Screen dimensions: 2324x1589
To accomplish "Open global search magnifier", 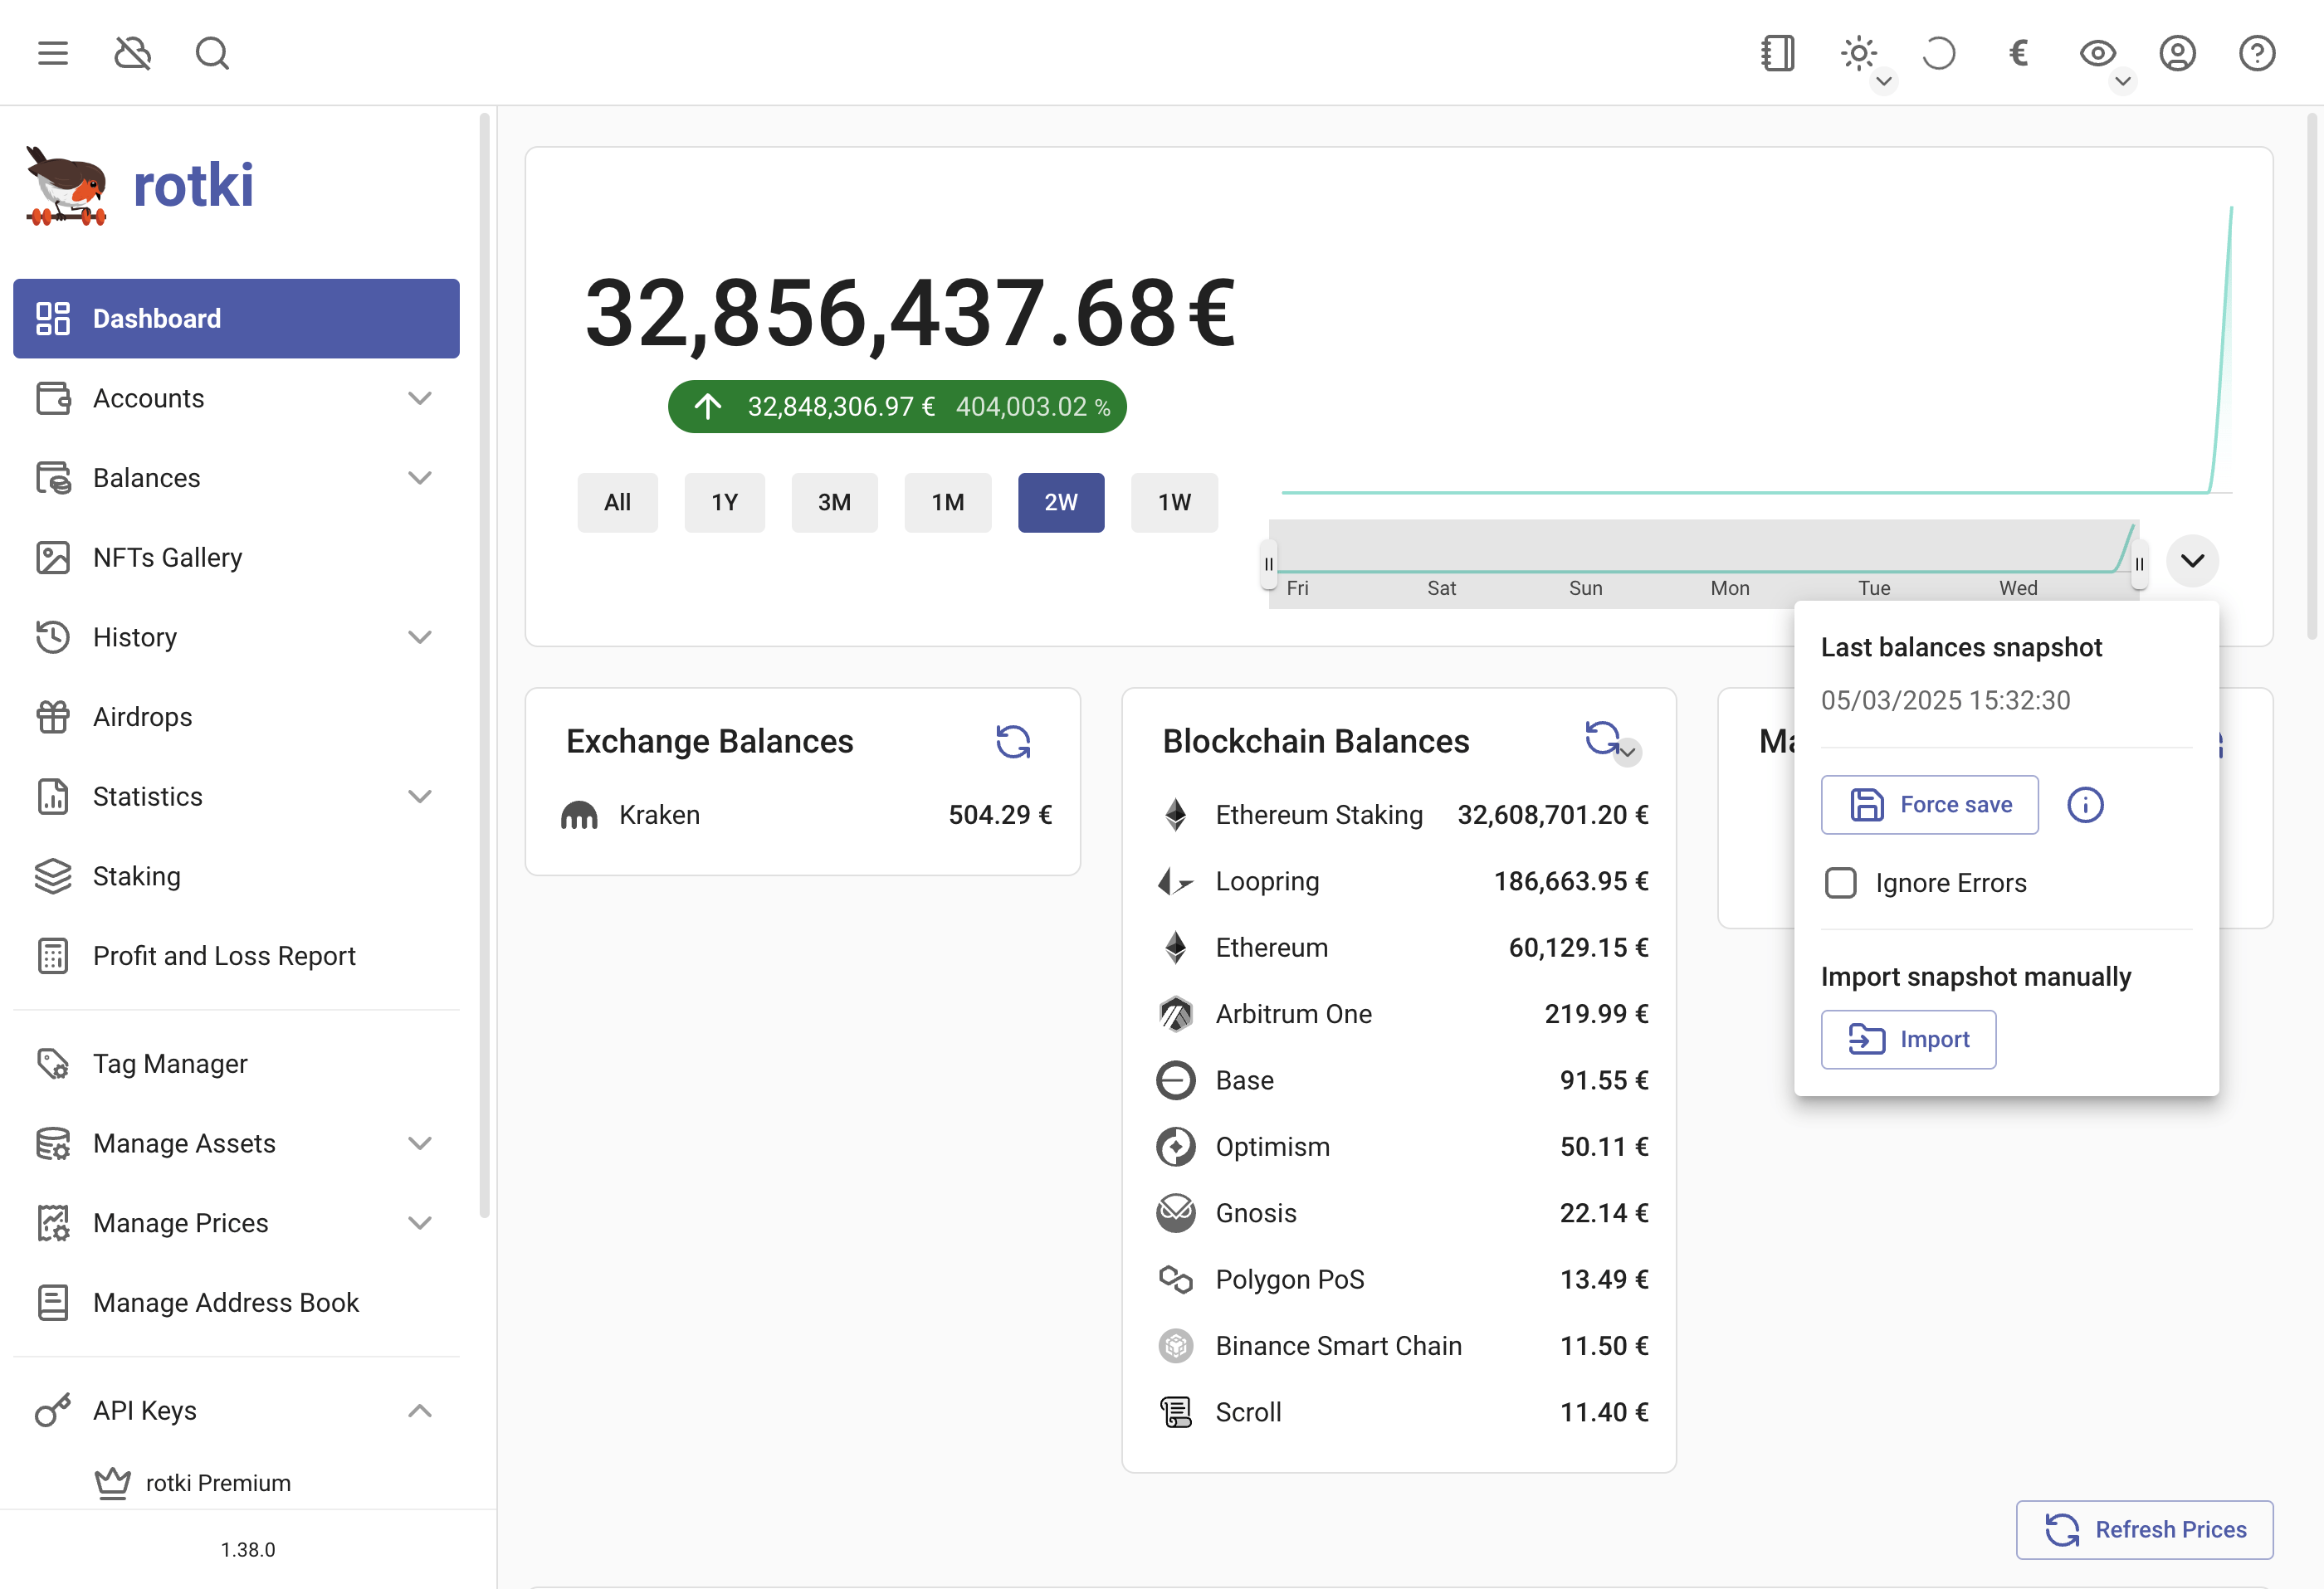I will [x=212, y=53].
